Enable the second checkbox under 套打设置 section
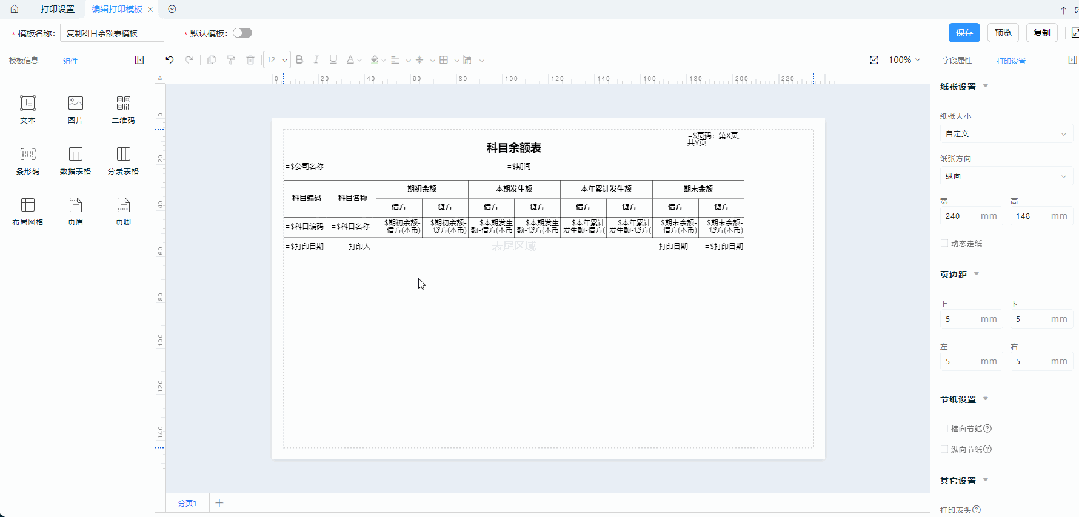 point(945,450)
